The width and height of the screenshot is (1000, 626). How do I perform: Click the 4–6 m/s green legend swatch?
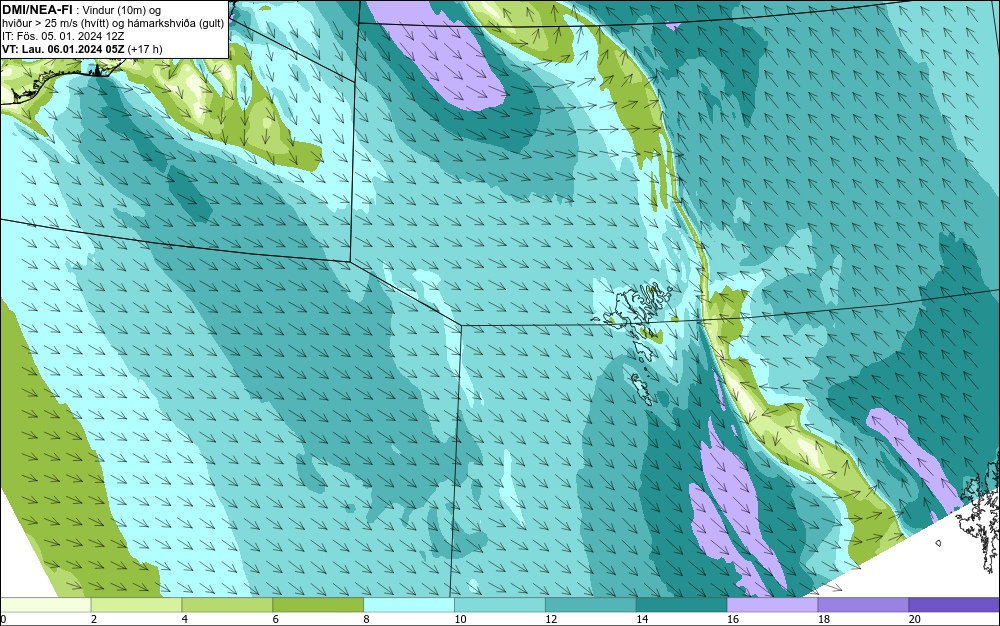[227, 605]
